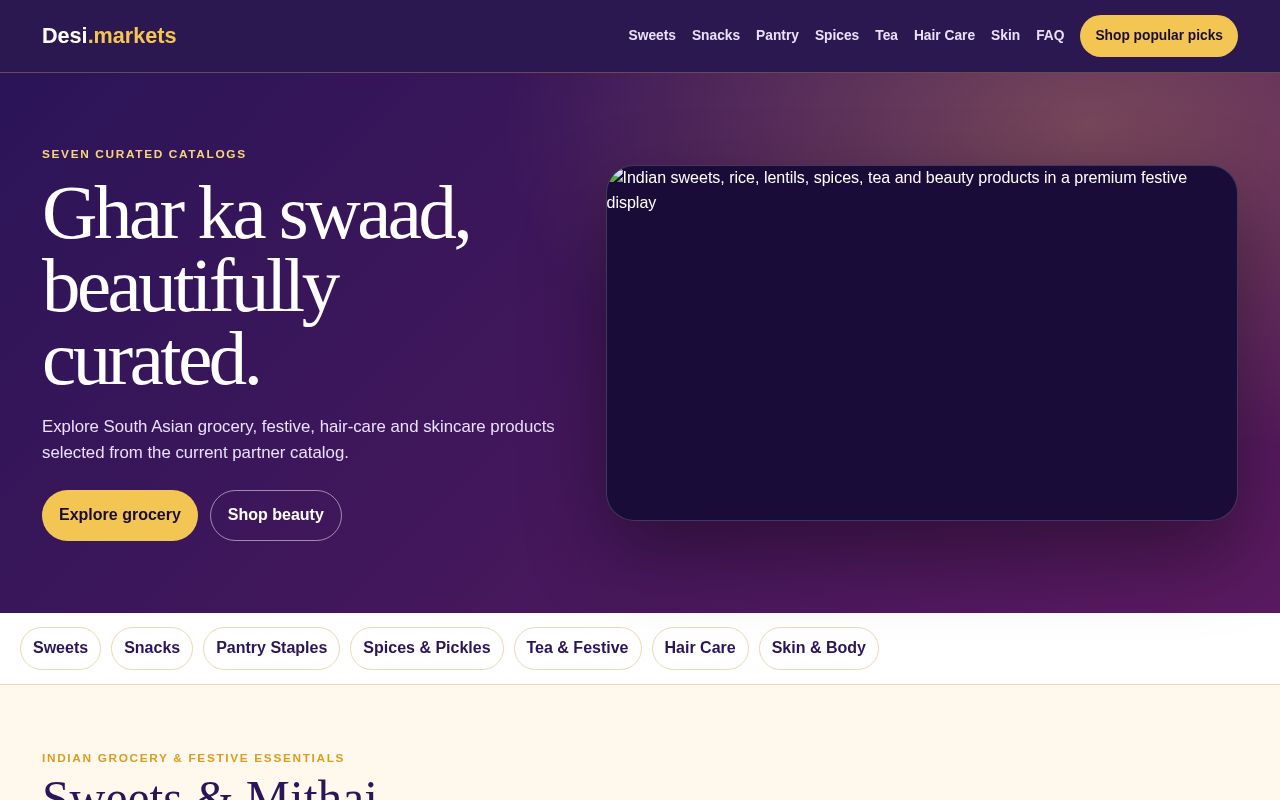This screenshot has height=800, width=1280.
Task: Click the 'Seven curated catalogs' text
Action: [144, 154]
